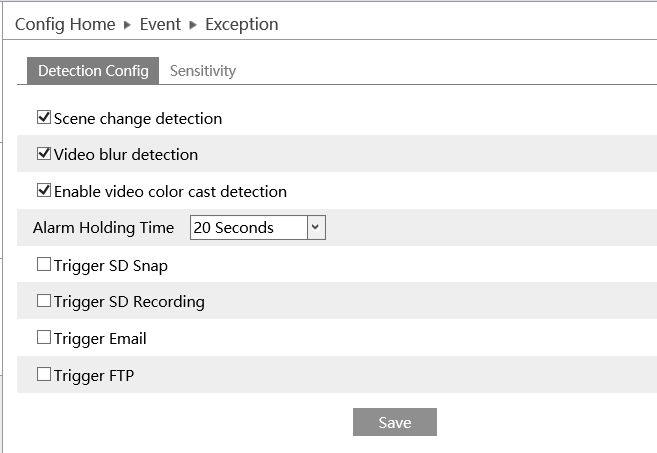Navigate to Event in the breadcrumb
Screen dimensions: 657x453
(x=160, y=24)
